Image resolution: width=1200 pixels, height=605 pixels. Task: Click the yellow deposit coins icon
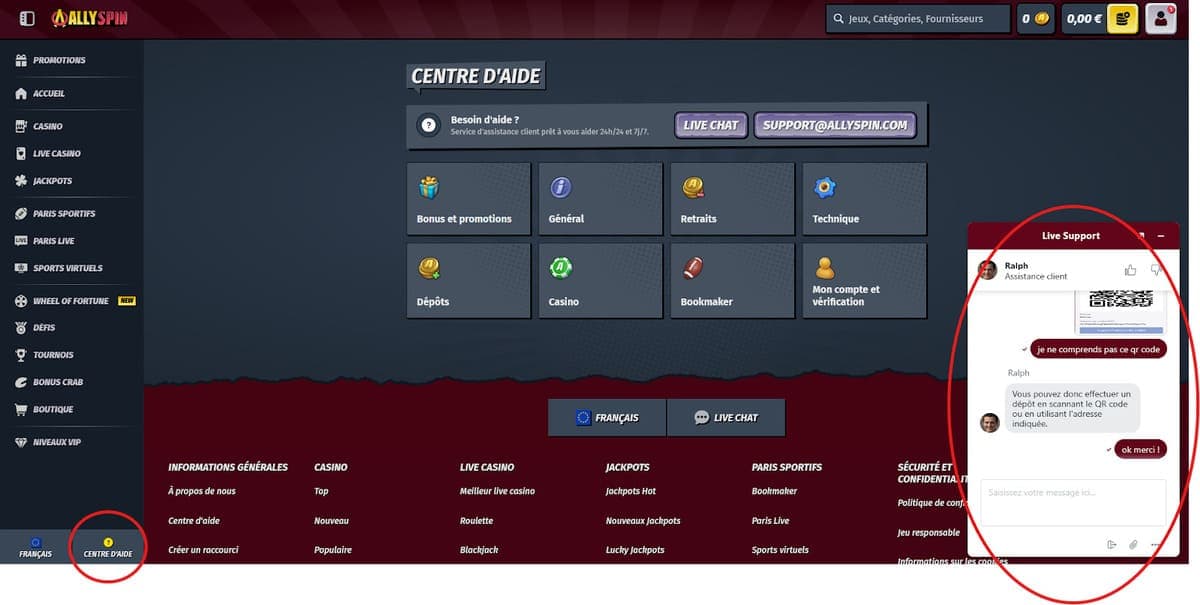coord(1122,19)
